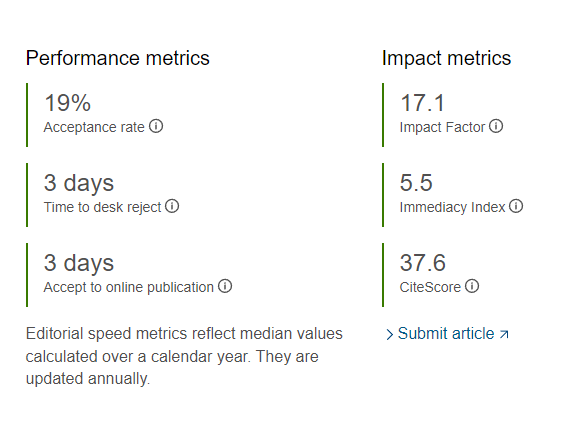Viewport: 573px width, 433px height.
Task: Click the Accept to online publication label
Action: [129, 287]
